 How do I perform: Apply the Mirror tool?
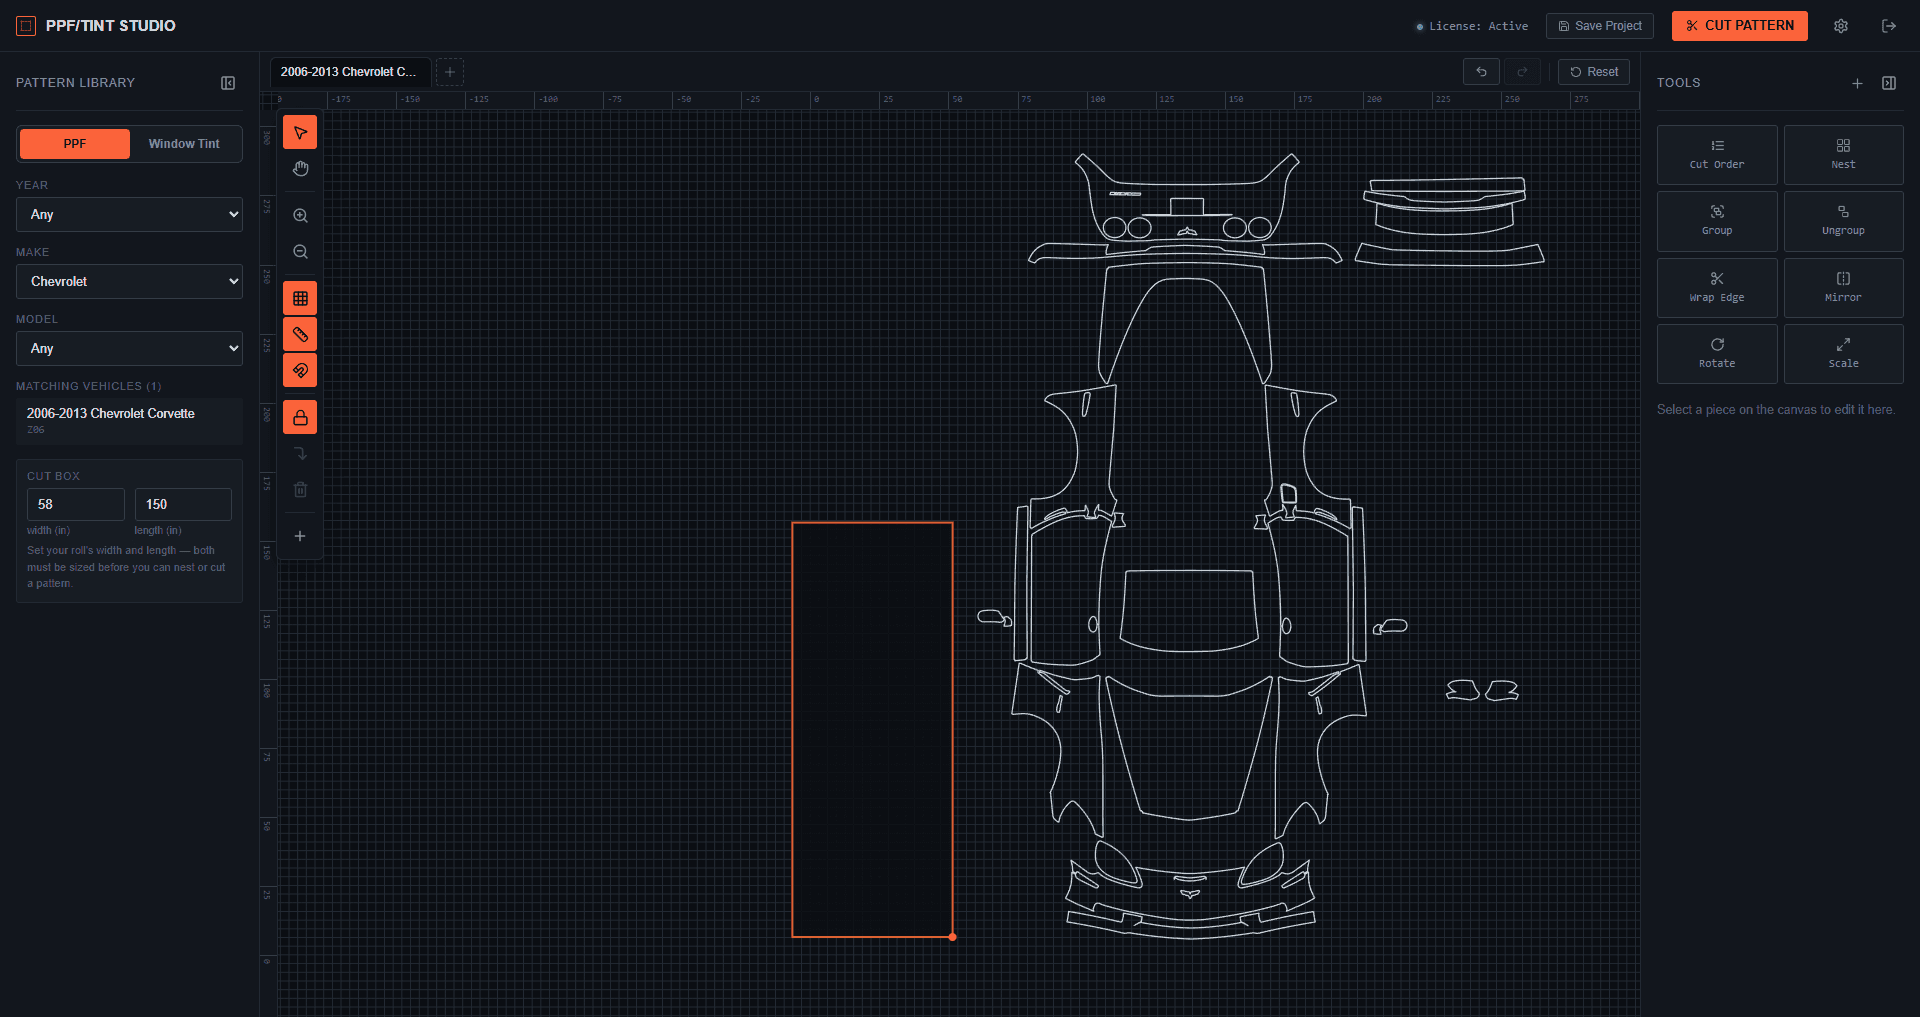tap(1843, 288)
